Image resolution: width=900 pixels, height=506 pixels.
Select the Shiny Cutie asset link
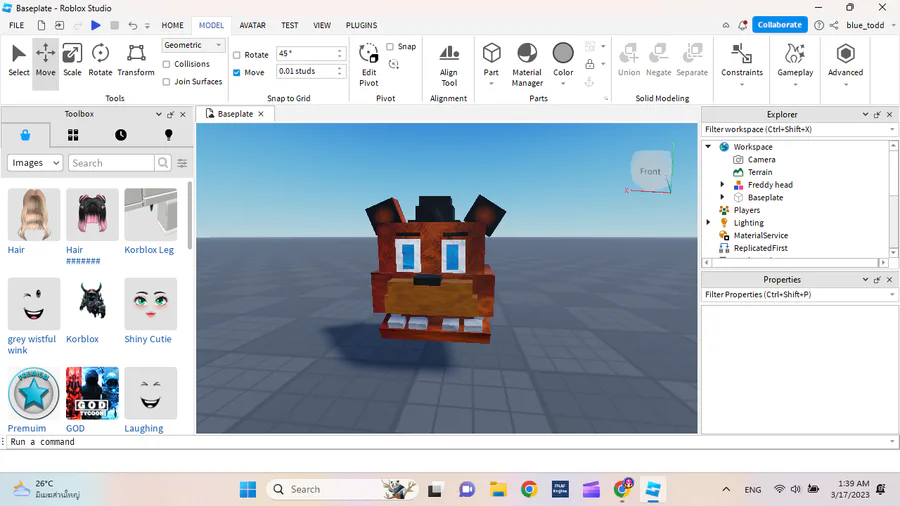148,339
